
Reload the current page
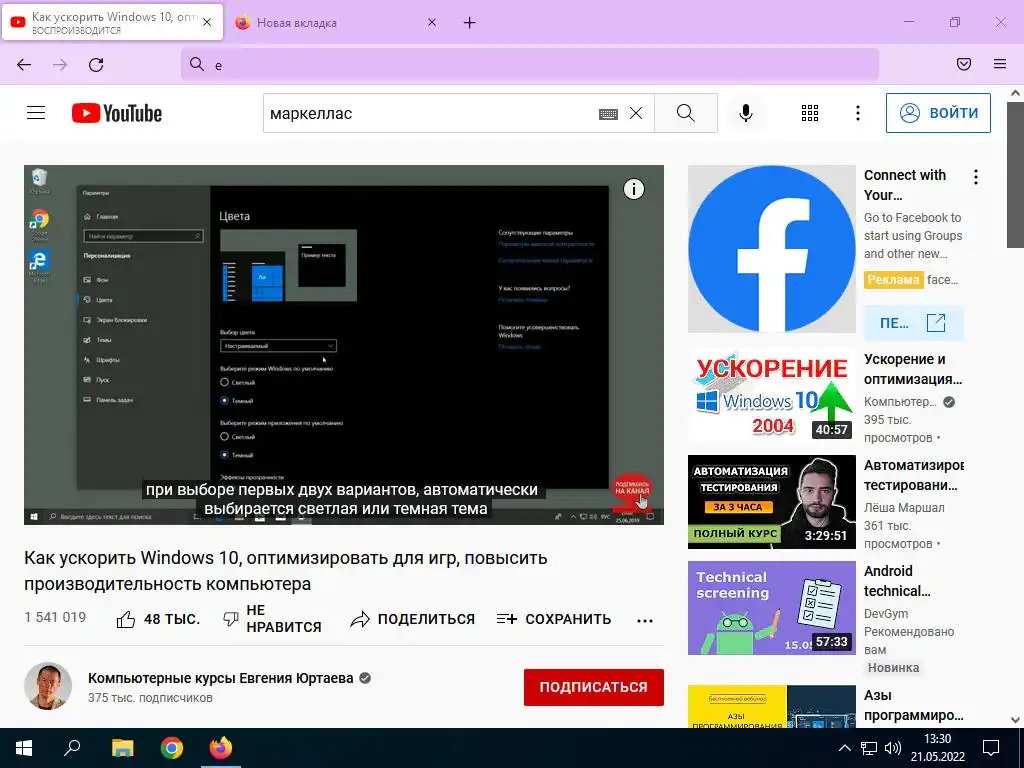(x=96, y=65)
